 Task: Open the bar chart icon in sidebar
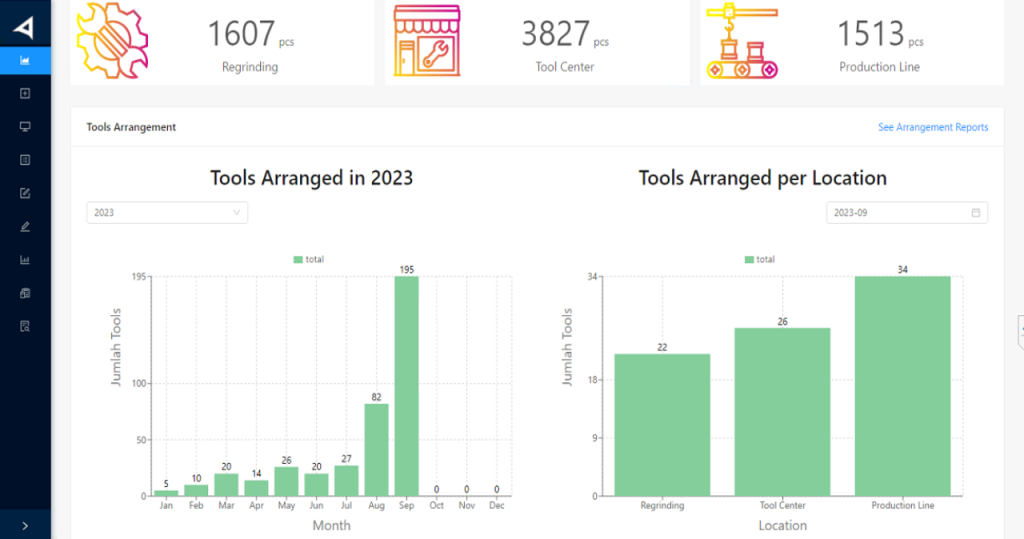(x=25, y=260)
